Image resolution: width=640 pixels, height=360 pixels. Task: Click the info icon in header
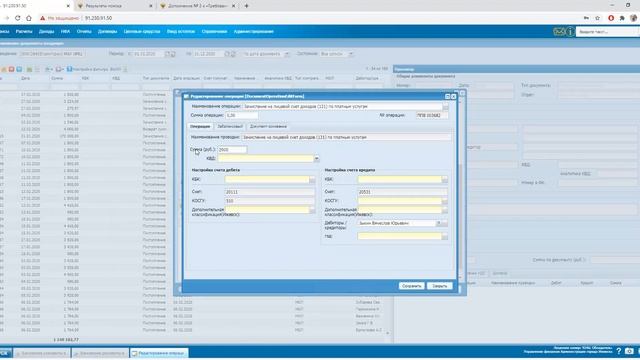[570, 31]
